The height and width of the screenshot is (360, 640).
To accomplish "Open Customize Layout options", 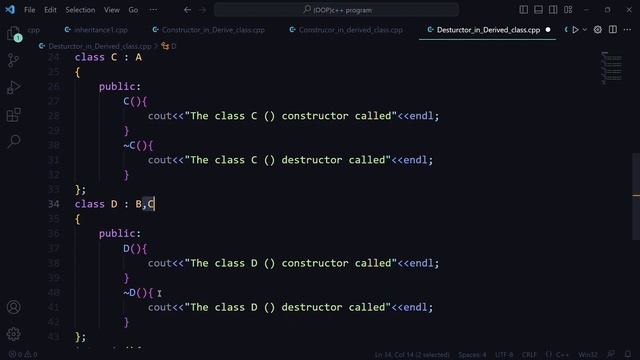I will [x=568, y=9].
